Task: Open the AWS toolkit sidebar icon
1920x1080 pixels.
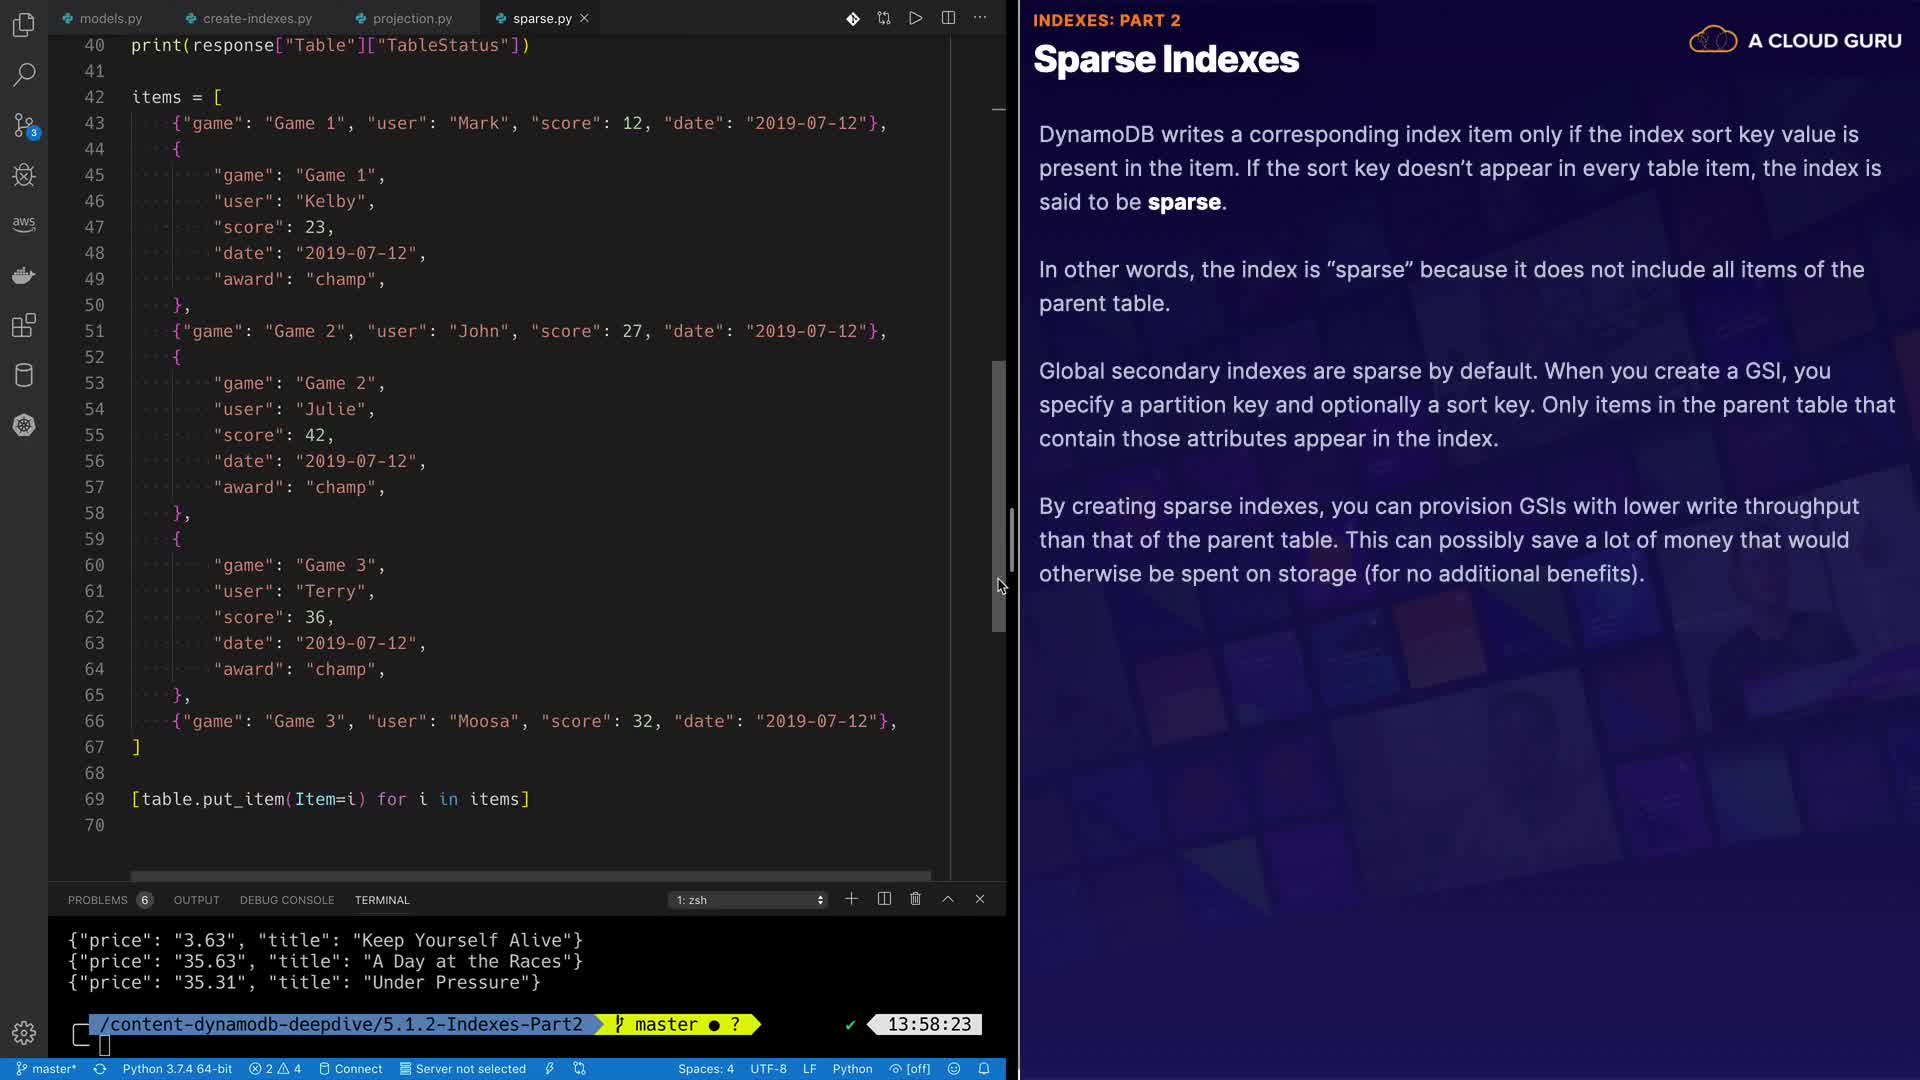Action: click(24, 223)
